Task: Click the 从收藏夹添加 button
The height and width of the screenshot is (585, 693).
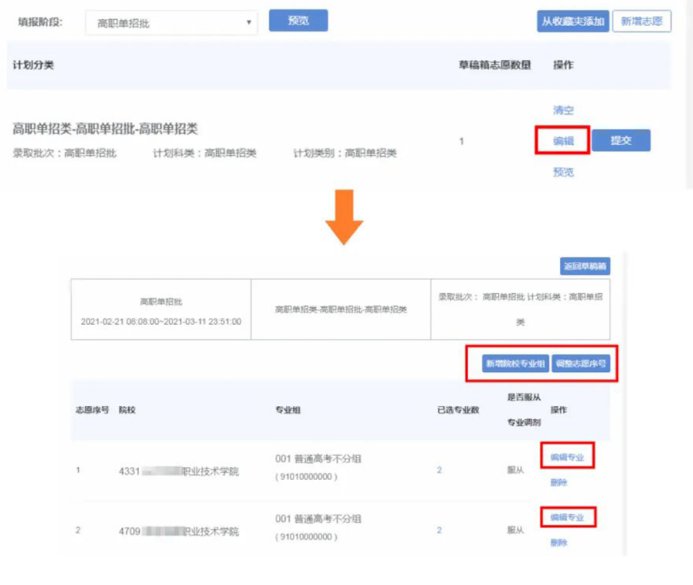Action: [x=573, y=21]
